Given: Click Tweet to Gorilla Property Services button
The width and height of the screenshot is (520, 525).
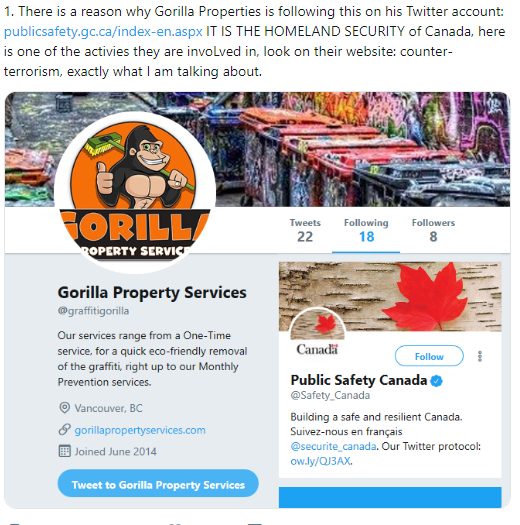Looking at the screenshot, I should (158, 483).
